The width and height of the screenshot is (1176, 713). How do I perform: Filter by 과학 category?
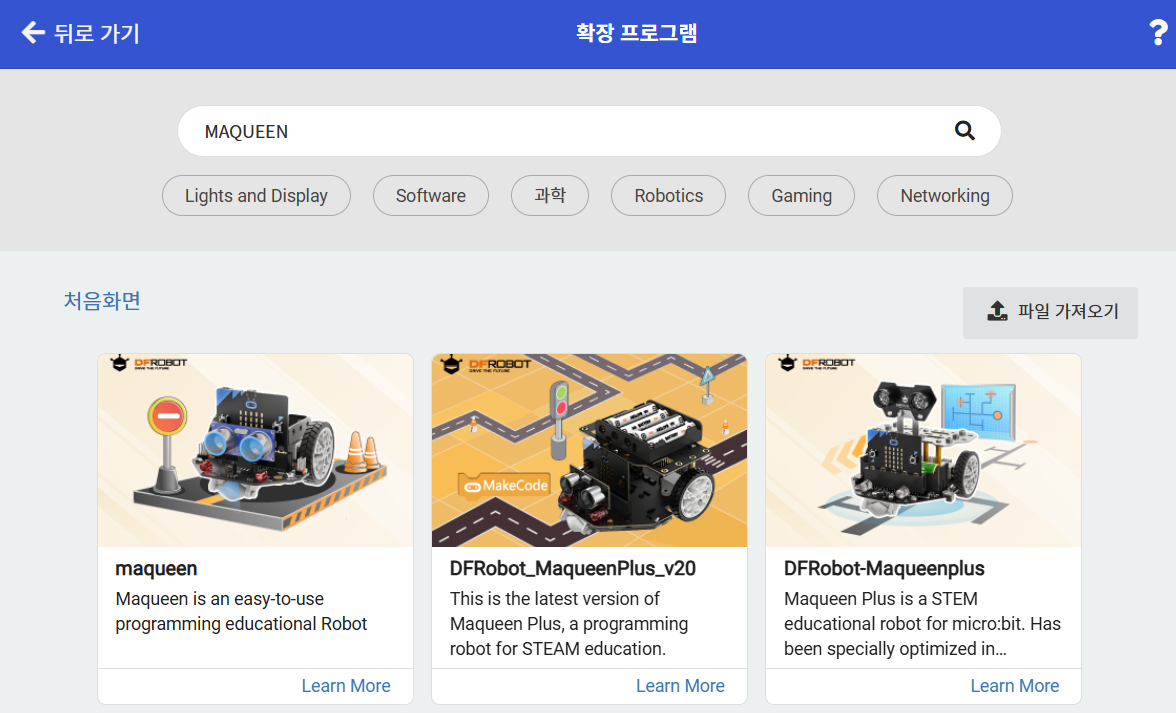click(550, 196)
